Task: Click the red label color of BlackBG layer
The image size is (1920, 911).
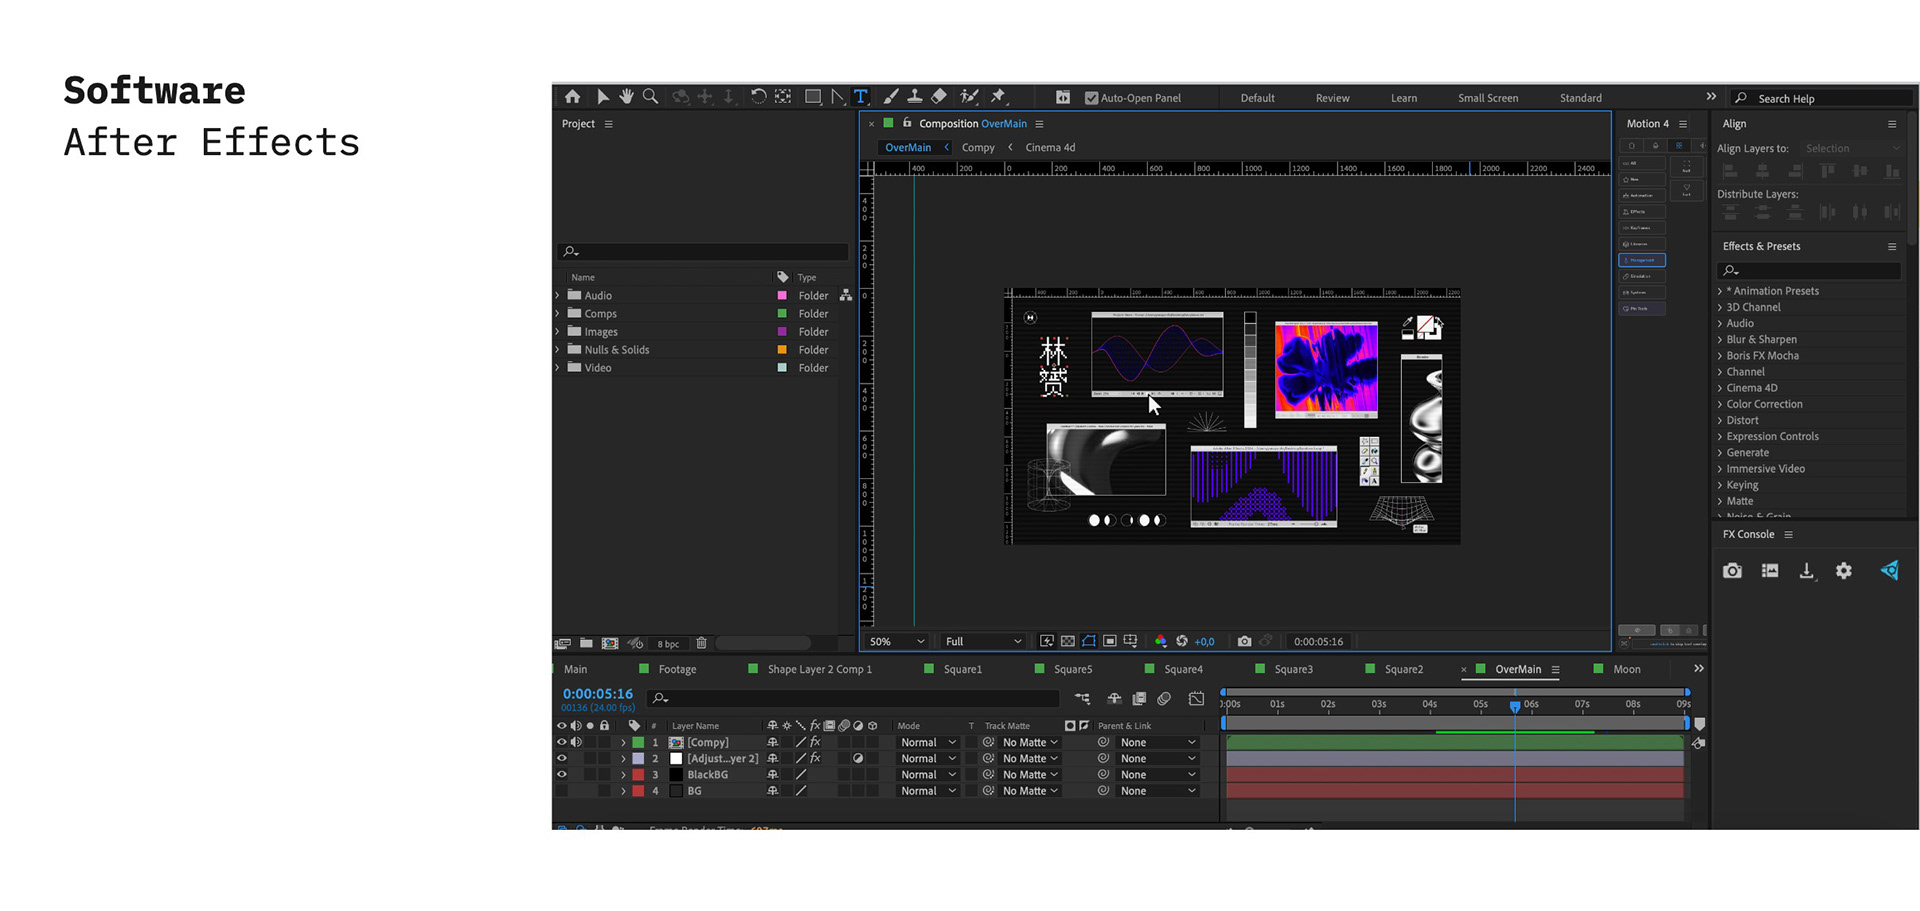Action: 638,774
